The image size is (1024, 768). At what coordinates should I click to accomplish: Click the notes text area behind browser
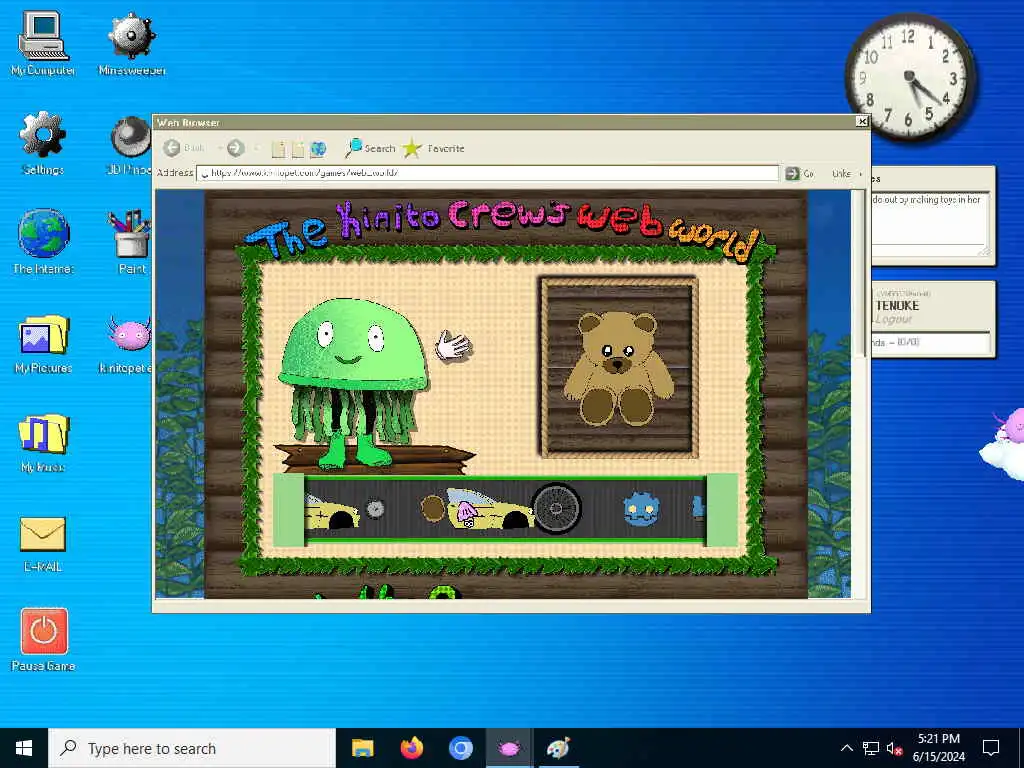(x=930, y=223)
